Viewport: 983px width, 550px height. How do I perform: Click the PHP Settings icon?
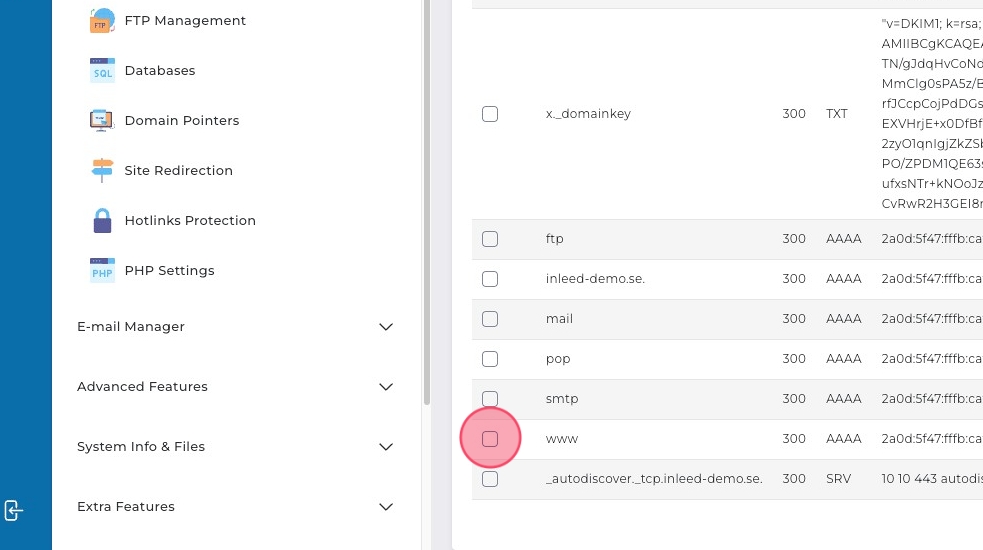click(102, 271)
